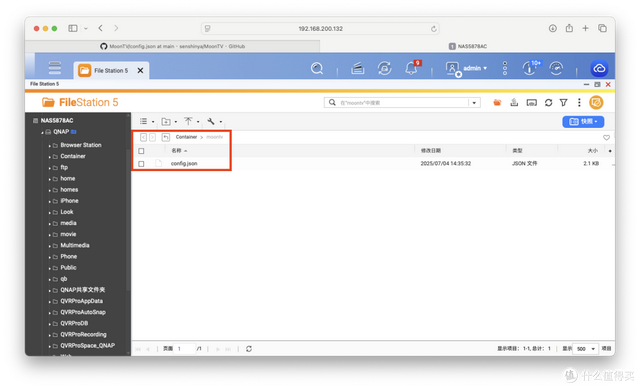Toggle the Safari sidebar icon
640x389 pixels.
pos(73,28)
